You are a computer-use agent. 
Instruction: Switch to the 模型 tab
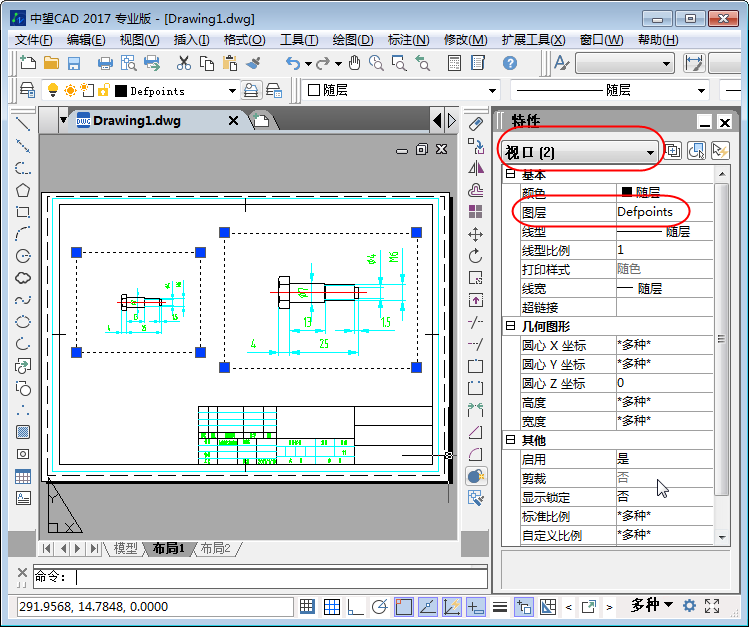(125, 548)
